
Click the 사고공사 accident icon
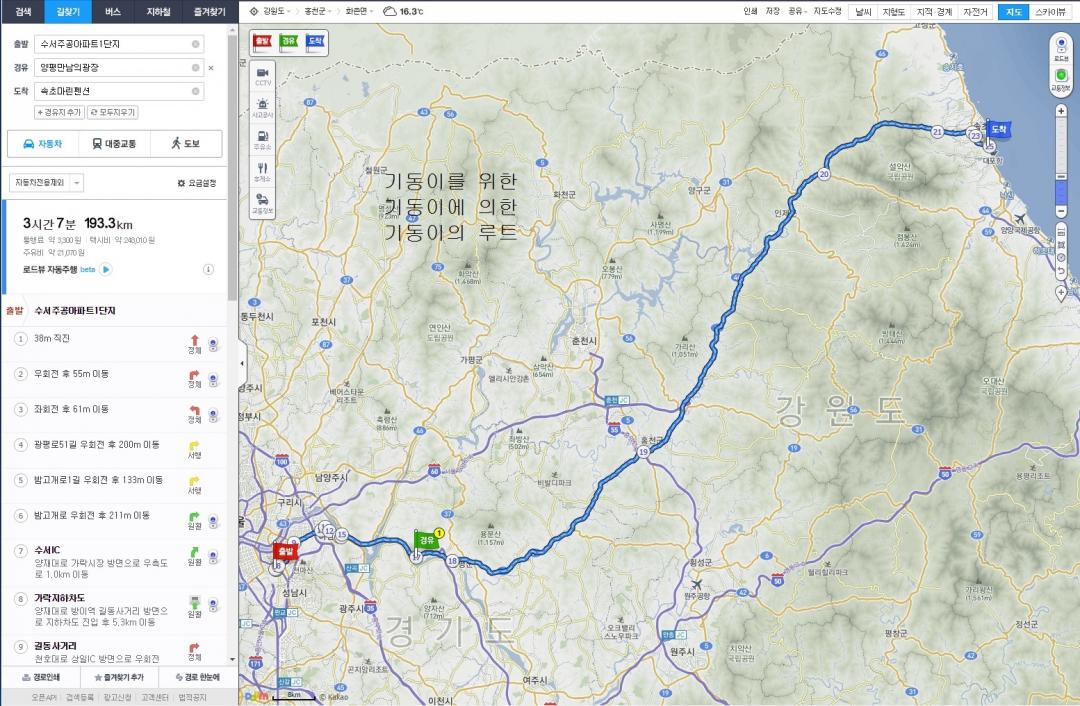[x=263, y=107]
